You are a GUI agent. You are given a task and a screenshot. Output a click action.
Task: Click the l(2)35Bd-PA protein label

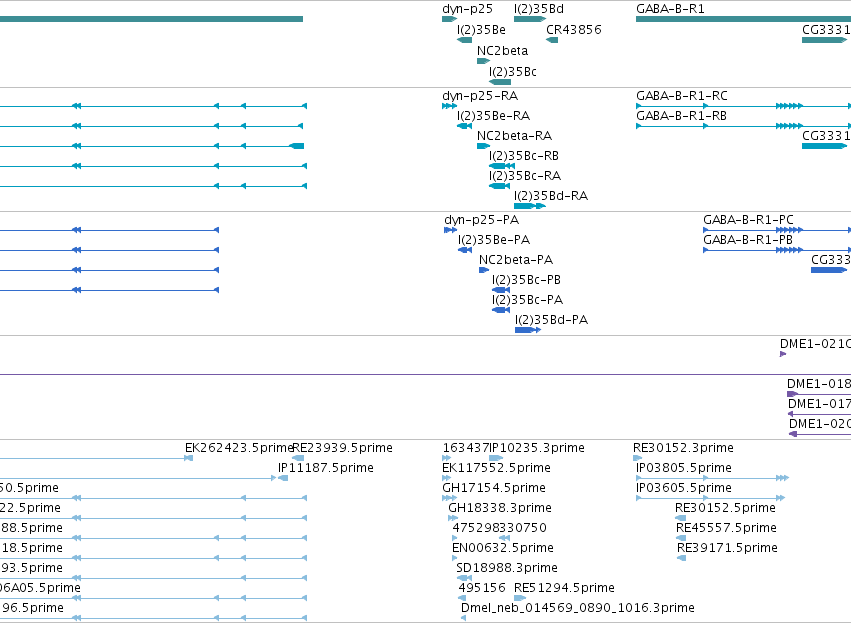[551, 320]
